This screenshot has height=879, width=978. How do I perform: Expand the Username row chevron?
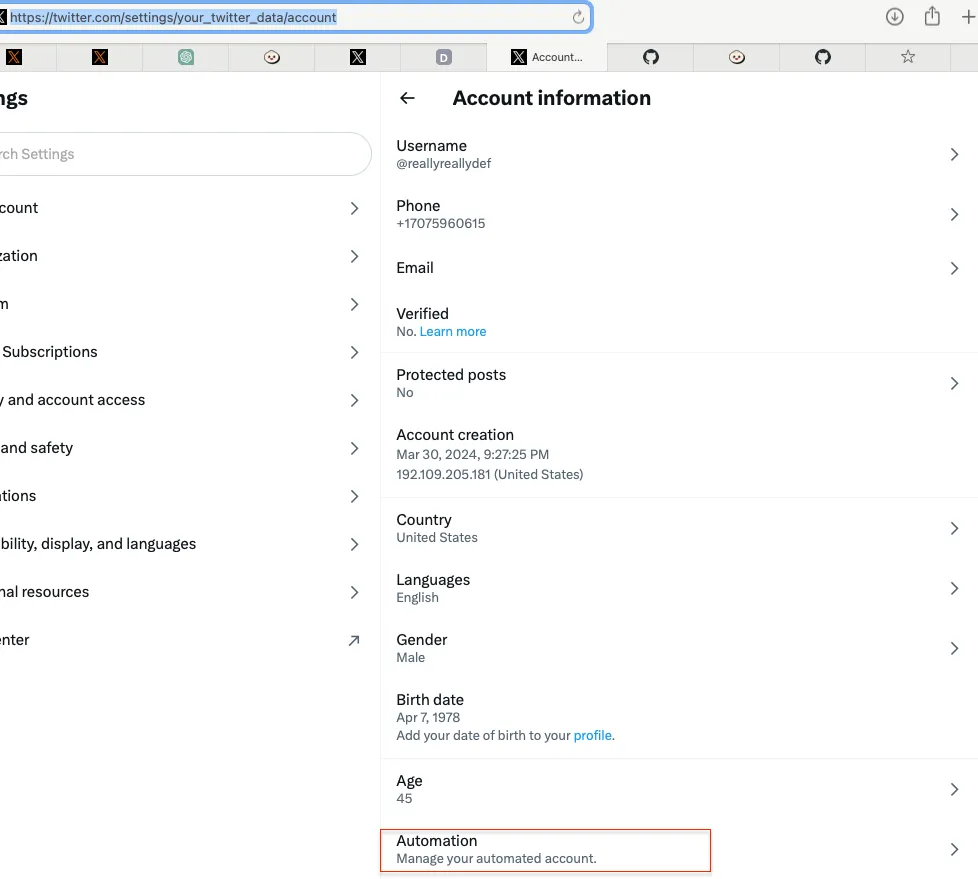(x=953, y=154)
